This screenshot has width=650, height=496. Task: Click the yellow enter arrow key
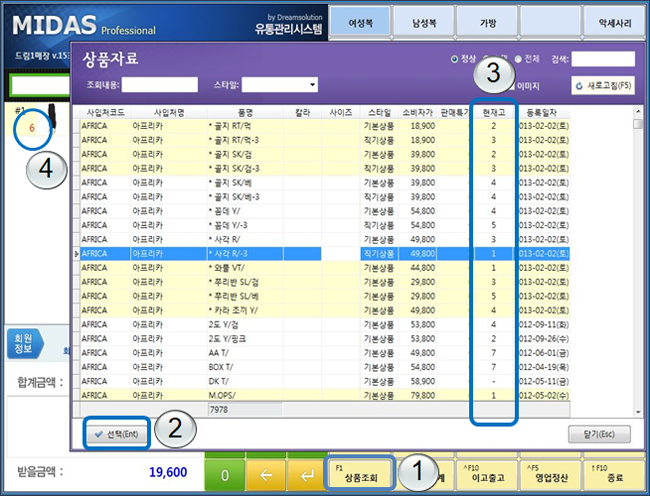[307, 475]
